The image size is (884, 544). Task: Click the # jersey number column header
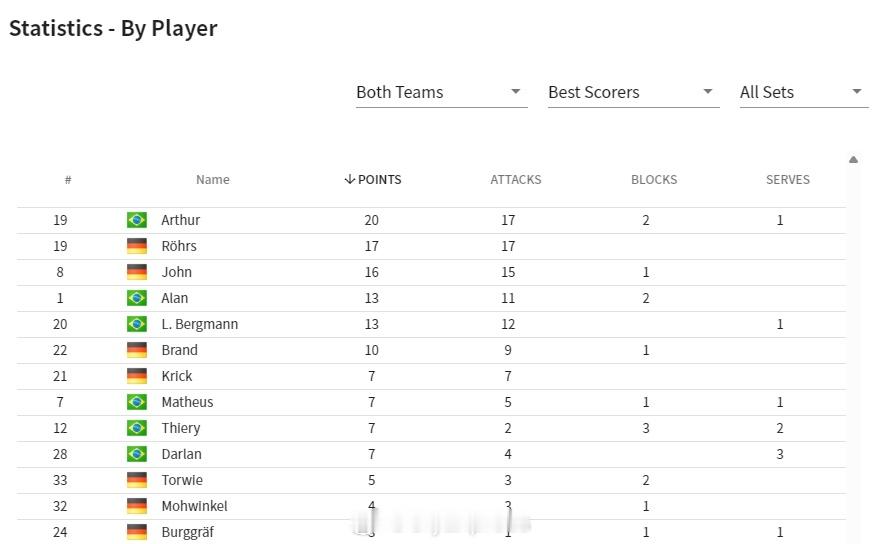[68, 179]
